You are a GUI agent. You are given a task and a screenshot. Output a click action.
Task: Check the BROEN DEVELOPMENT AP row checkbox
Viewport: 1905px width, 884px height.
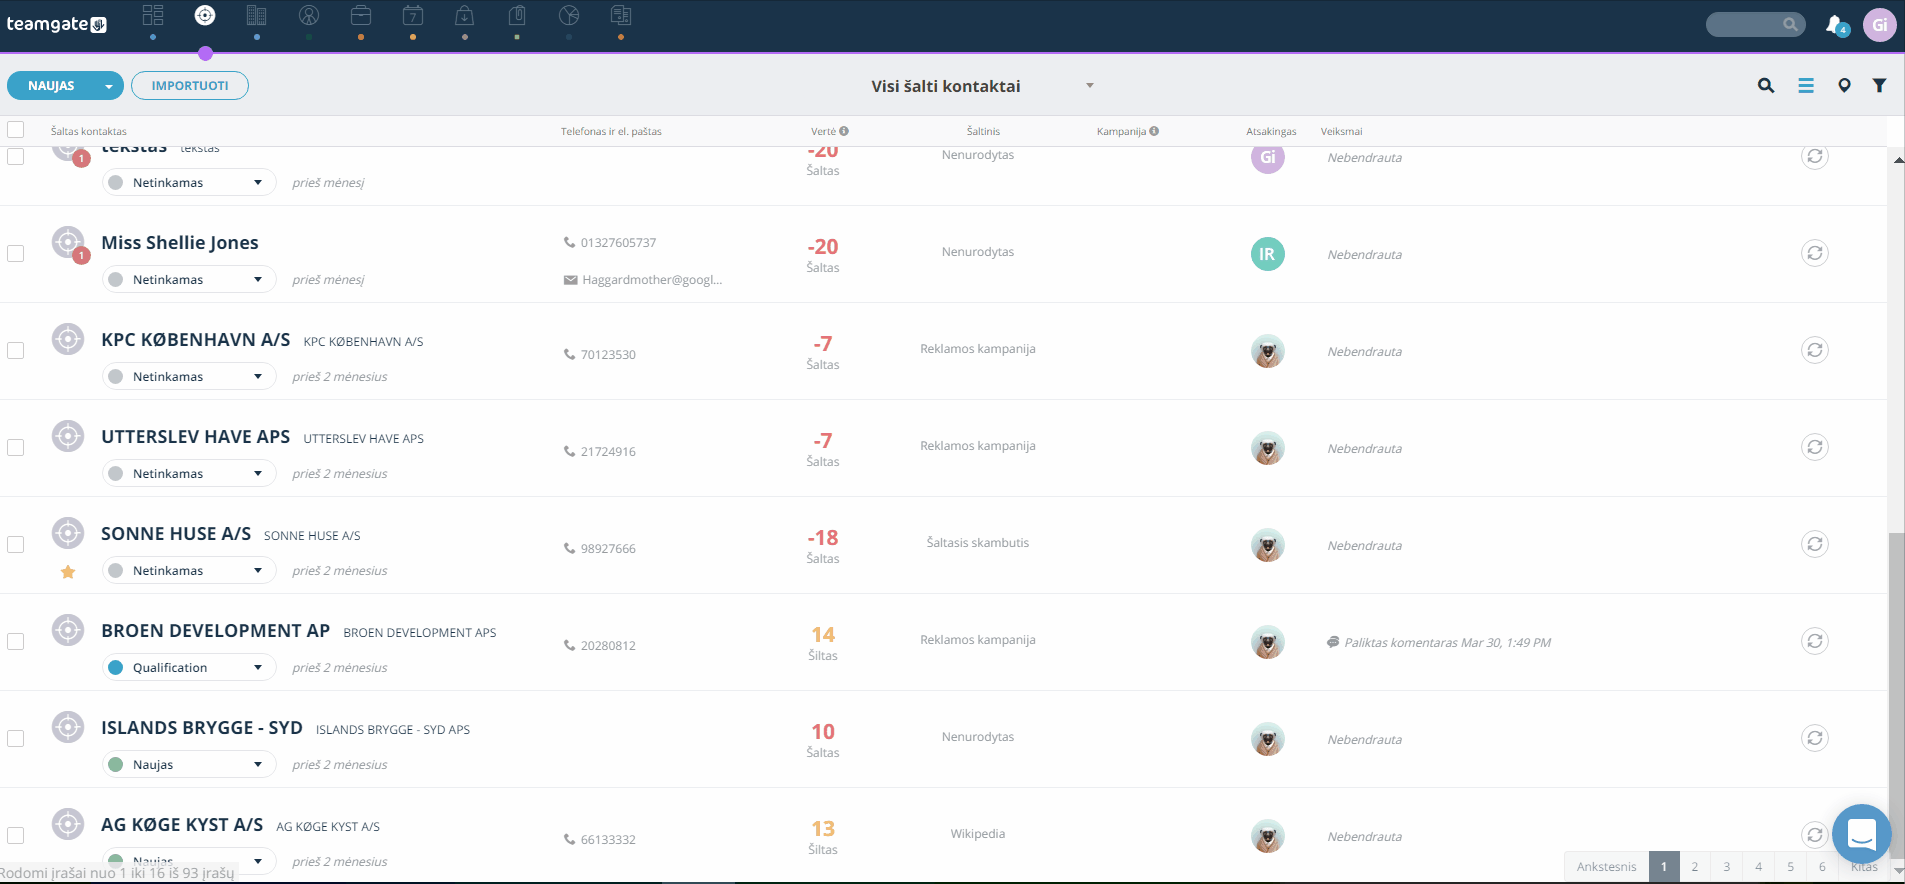coord(16,642)
